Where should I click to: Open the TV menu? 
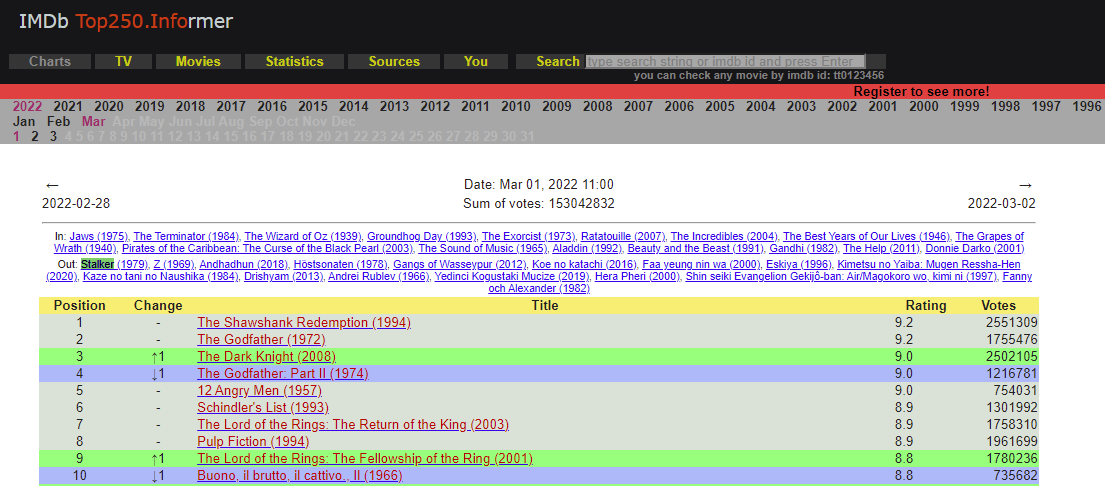click(123, 62)
